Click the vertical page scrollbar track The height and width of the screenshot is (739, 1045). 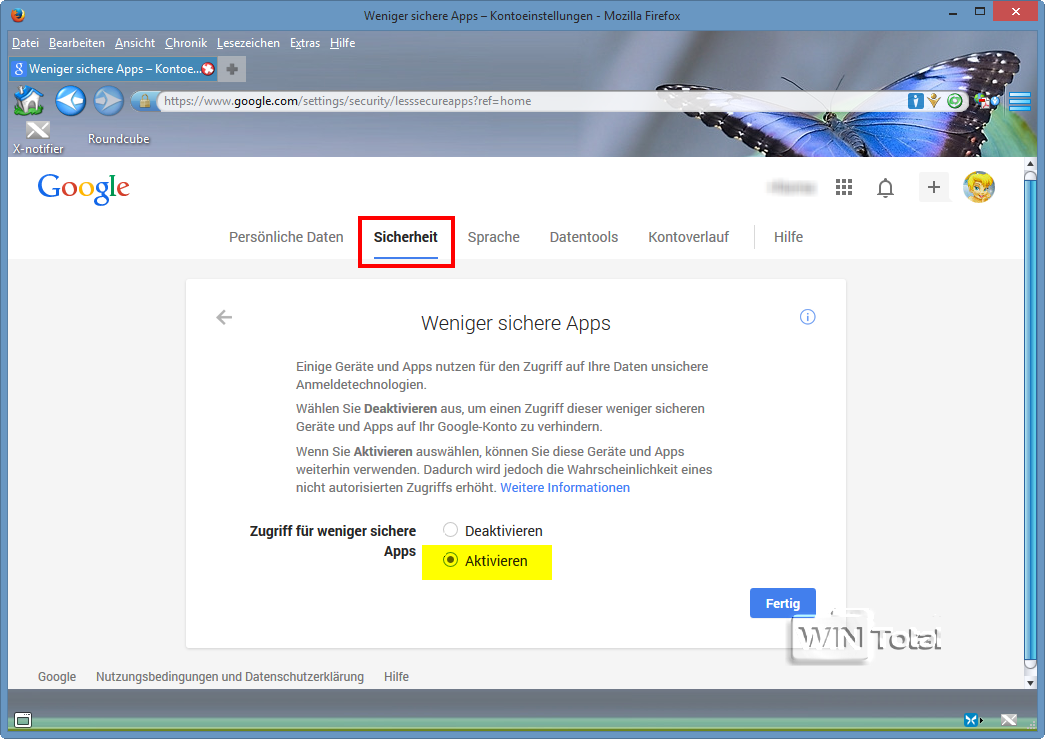point(1030,422)
